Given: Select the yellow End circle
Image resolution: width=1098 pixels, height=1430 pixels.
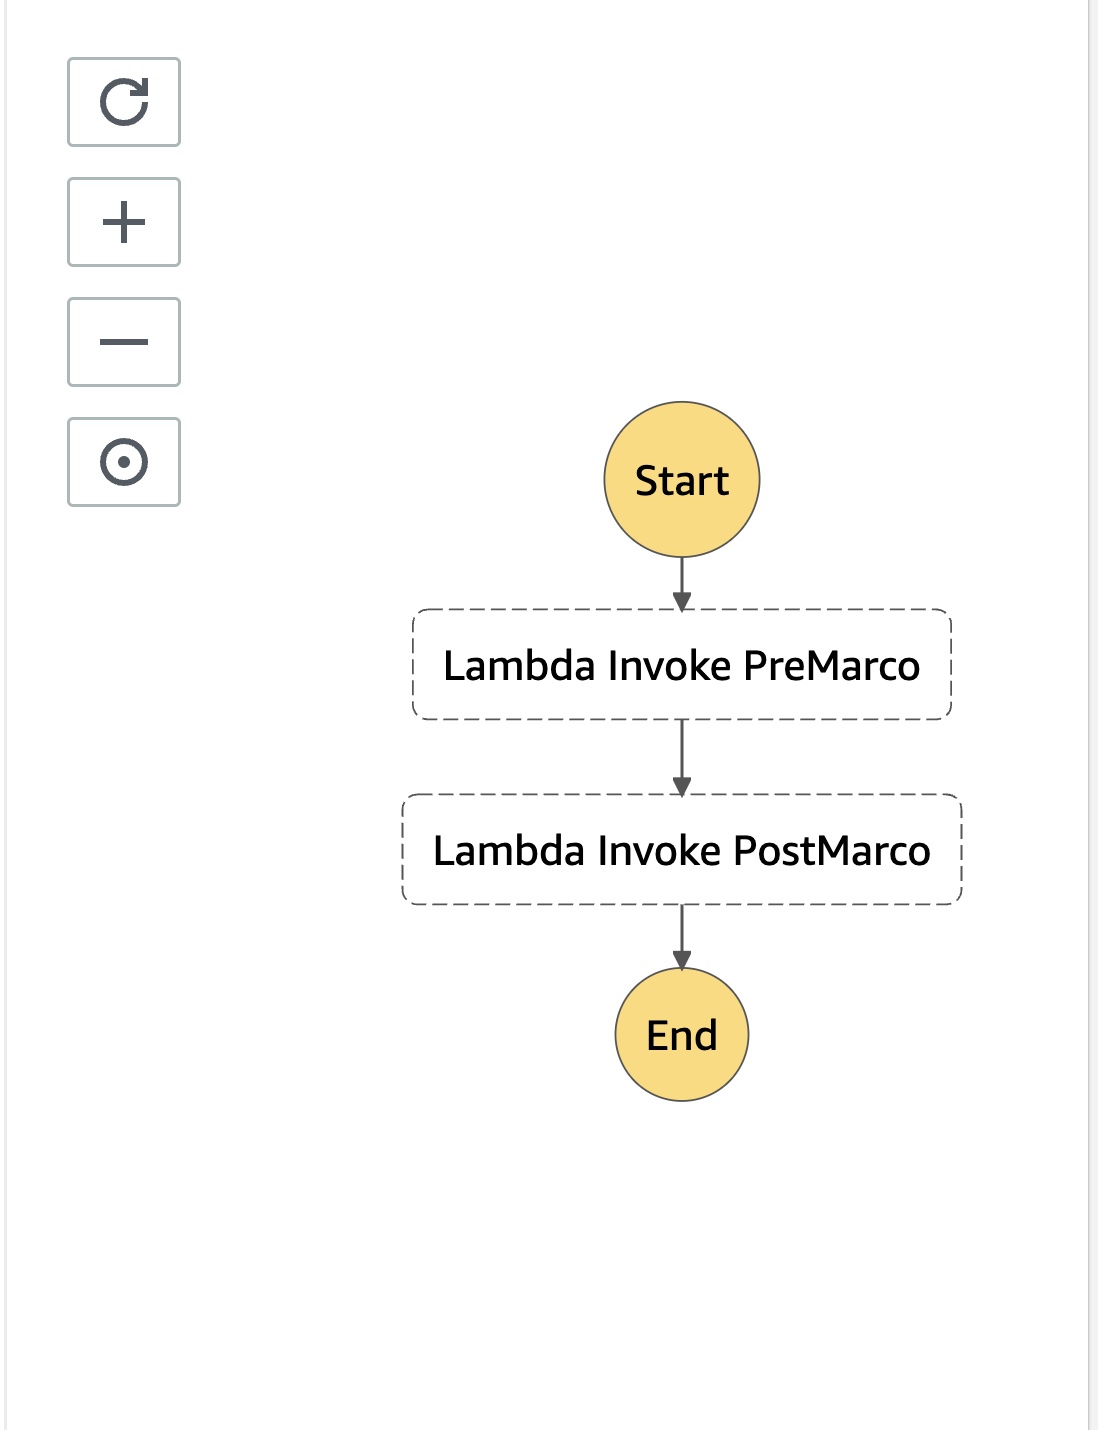Looking at the screenshot, I should tap(681, 1035).
